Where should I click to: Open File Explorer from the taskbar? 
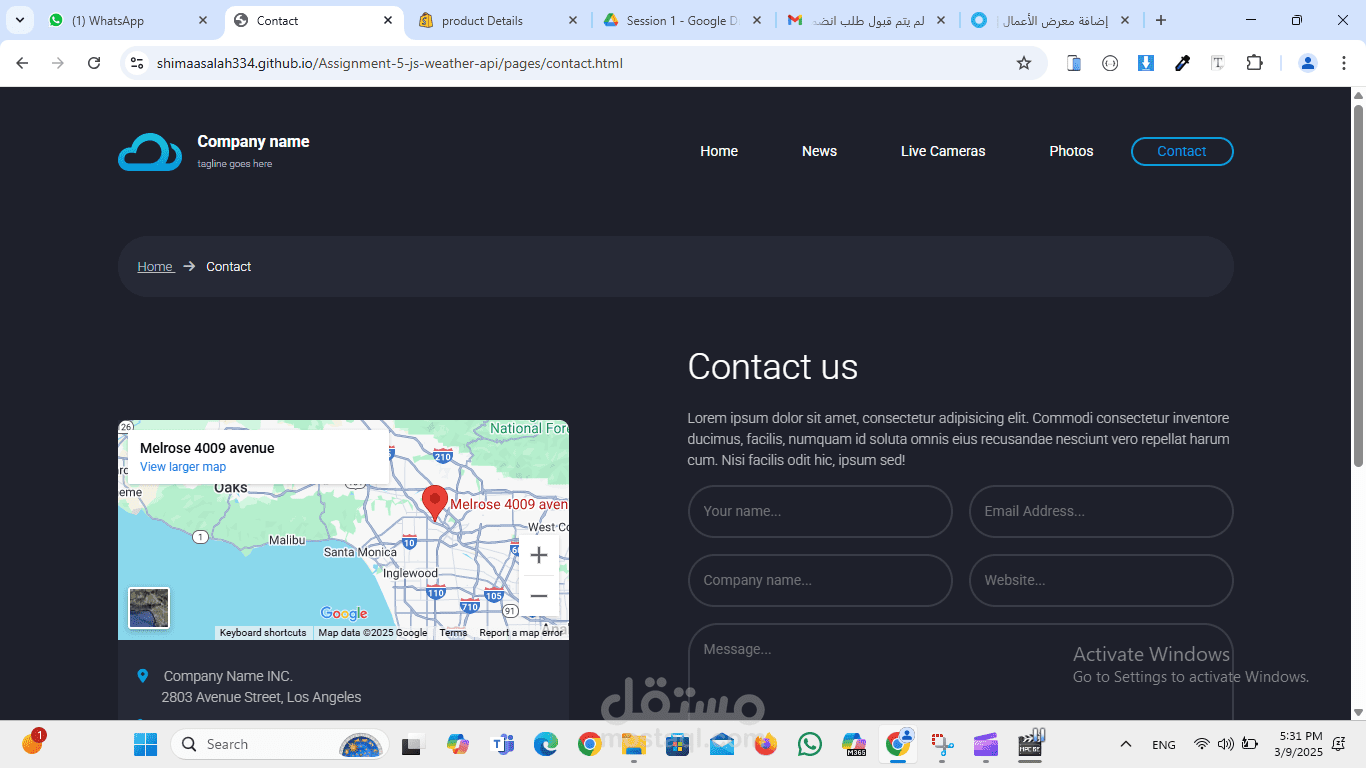click(x=633, y=744)
